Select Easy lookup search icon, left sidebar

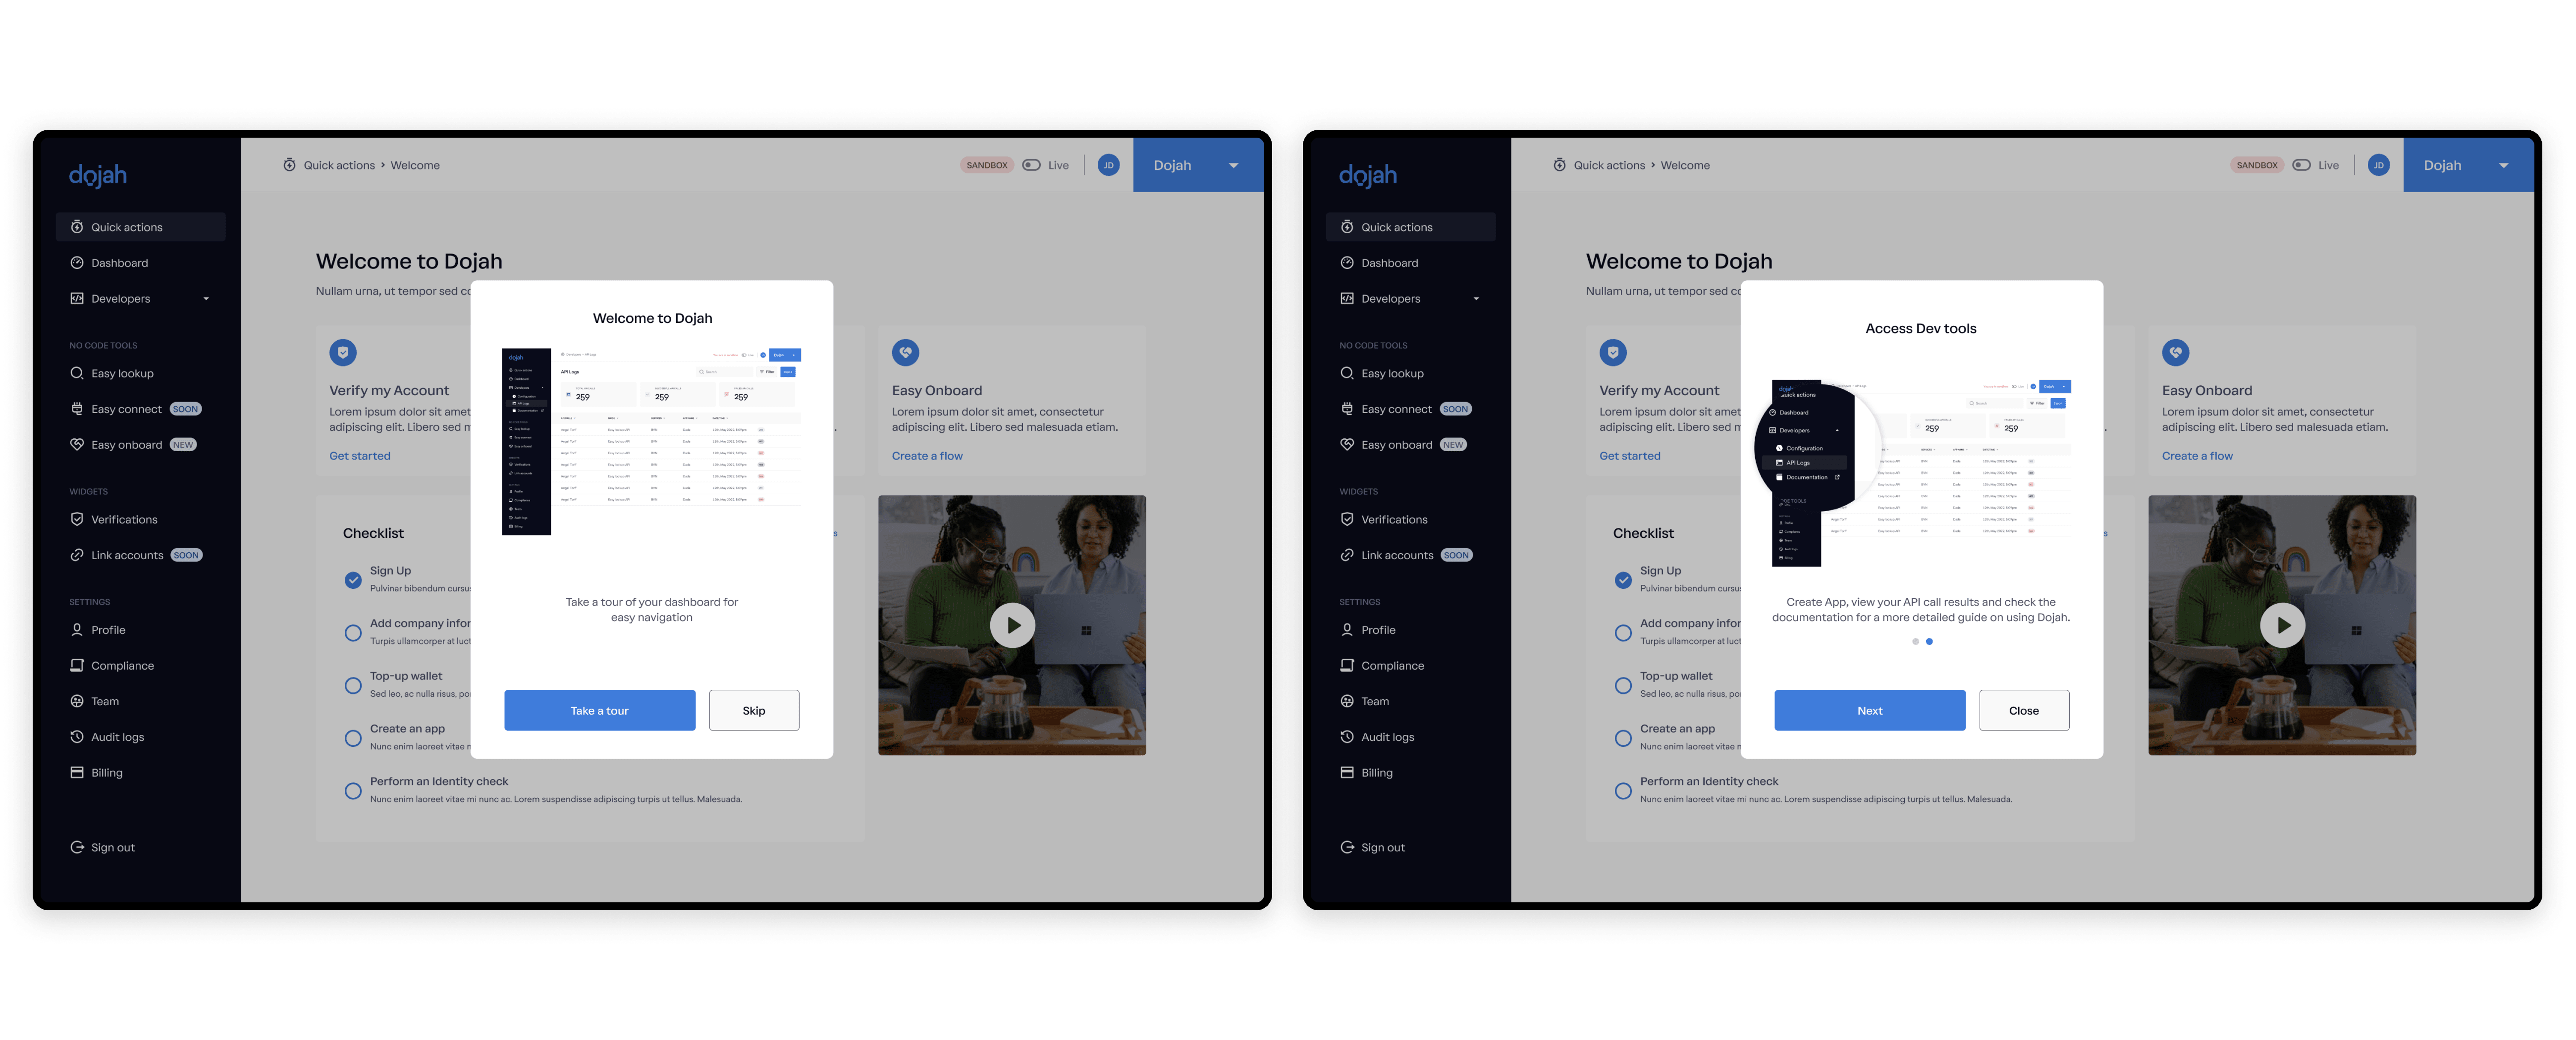coord(77,373)
